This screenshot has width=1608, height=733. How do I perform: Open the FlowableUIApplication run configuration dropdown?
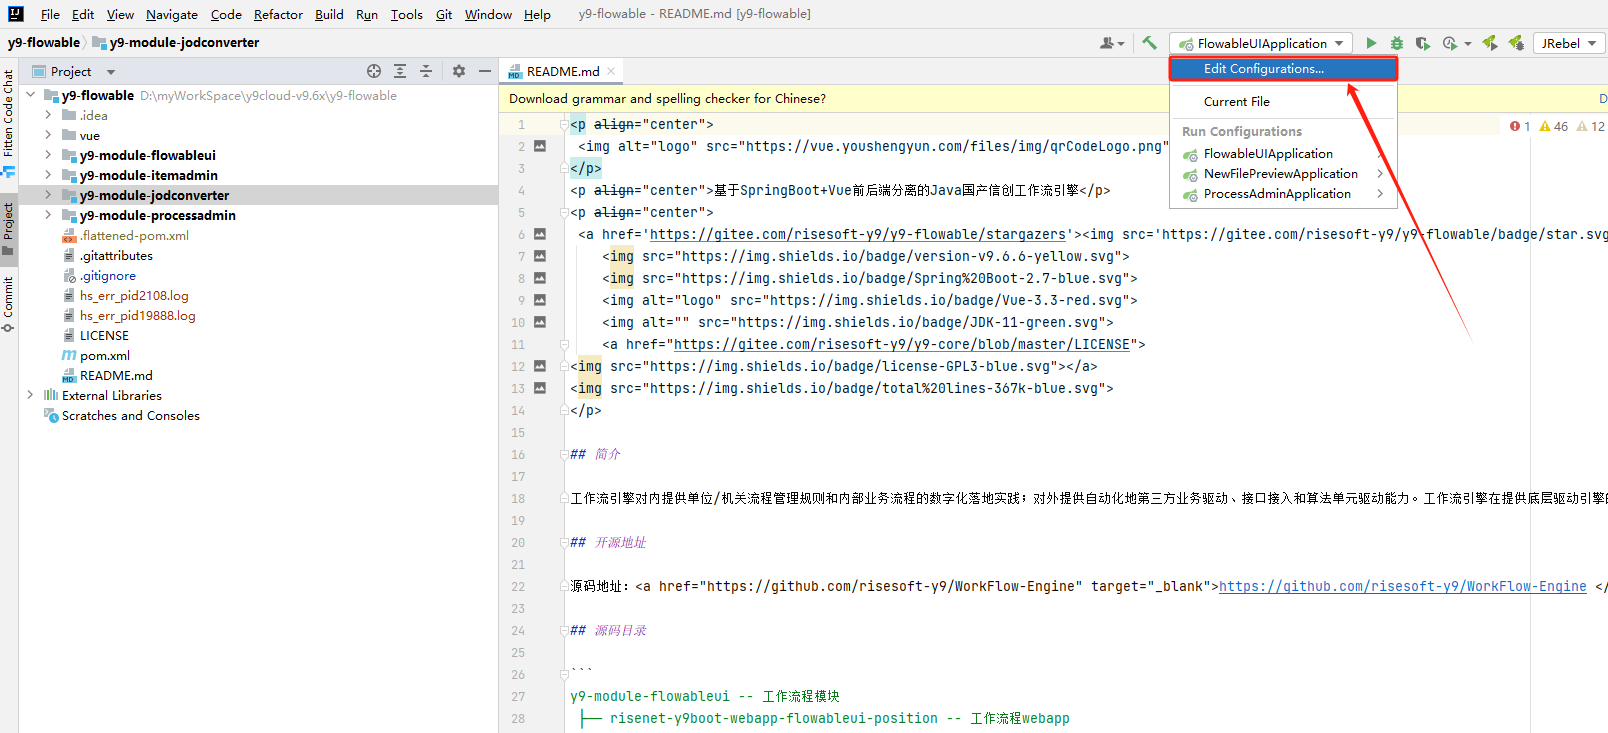[x=1262, y=43]
